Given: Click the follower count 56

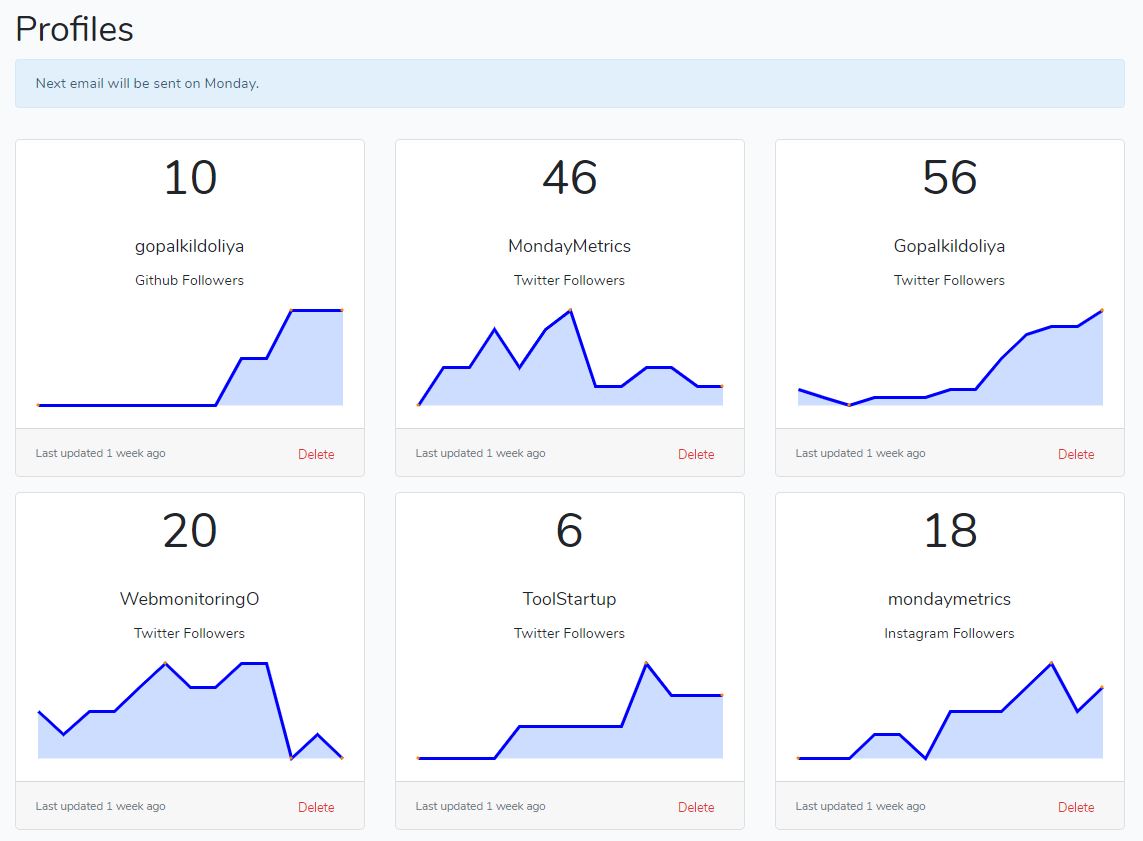Looking at the screenshot, I should tap(950, 178).
